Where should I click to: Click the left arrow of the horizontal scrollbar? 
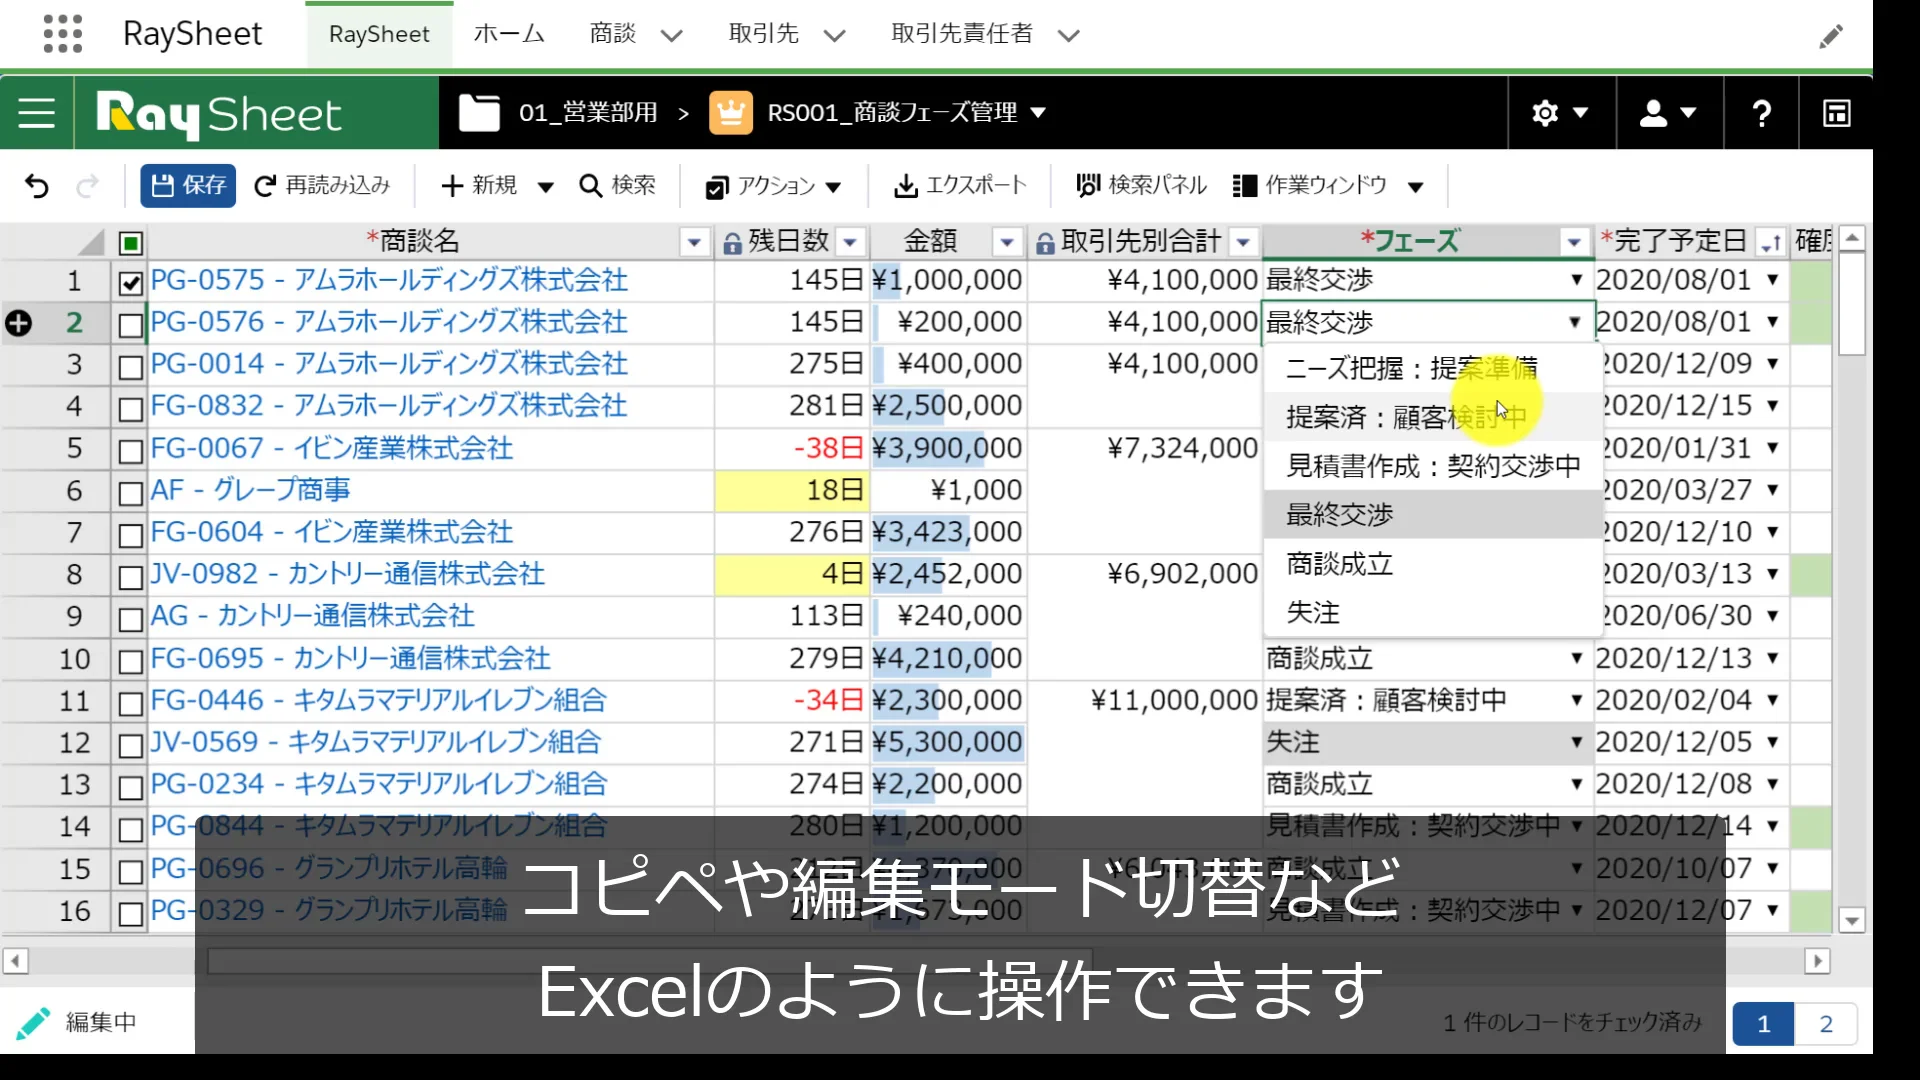pyautogui.click(x=15, y=962)
